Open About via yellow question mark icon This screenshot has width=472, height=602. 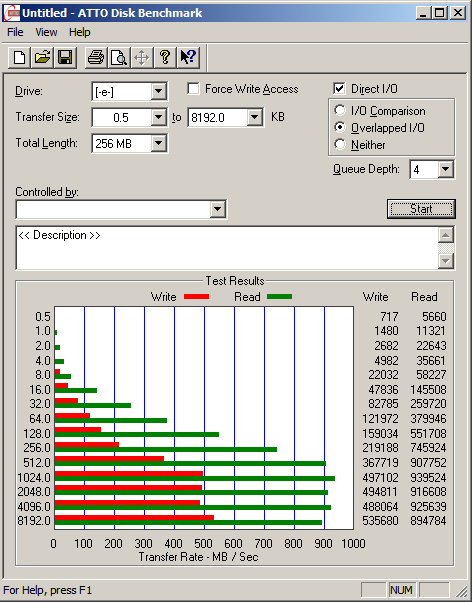point(165,58)
